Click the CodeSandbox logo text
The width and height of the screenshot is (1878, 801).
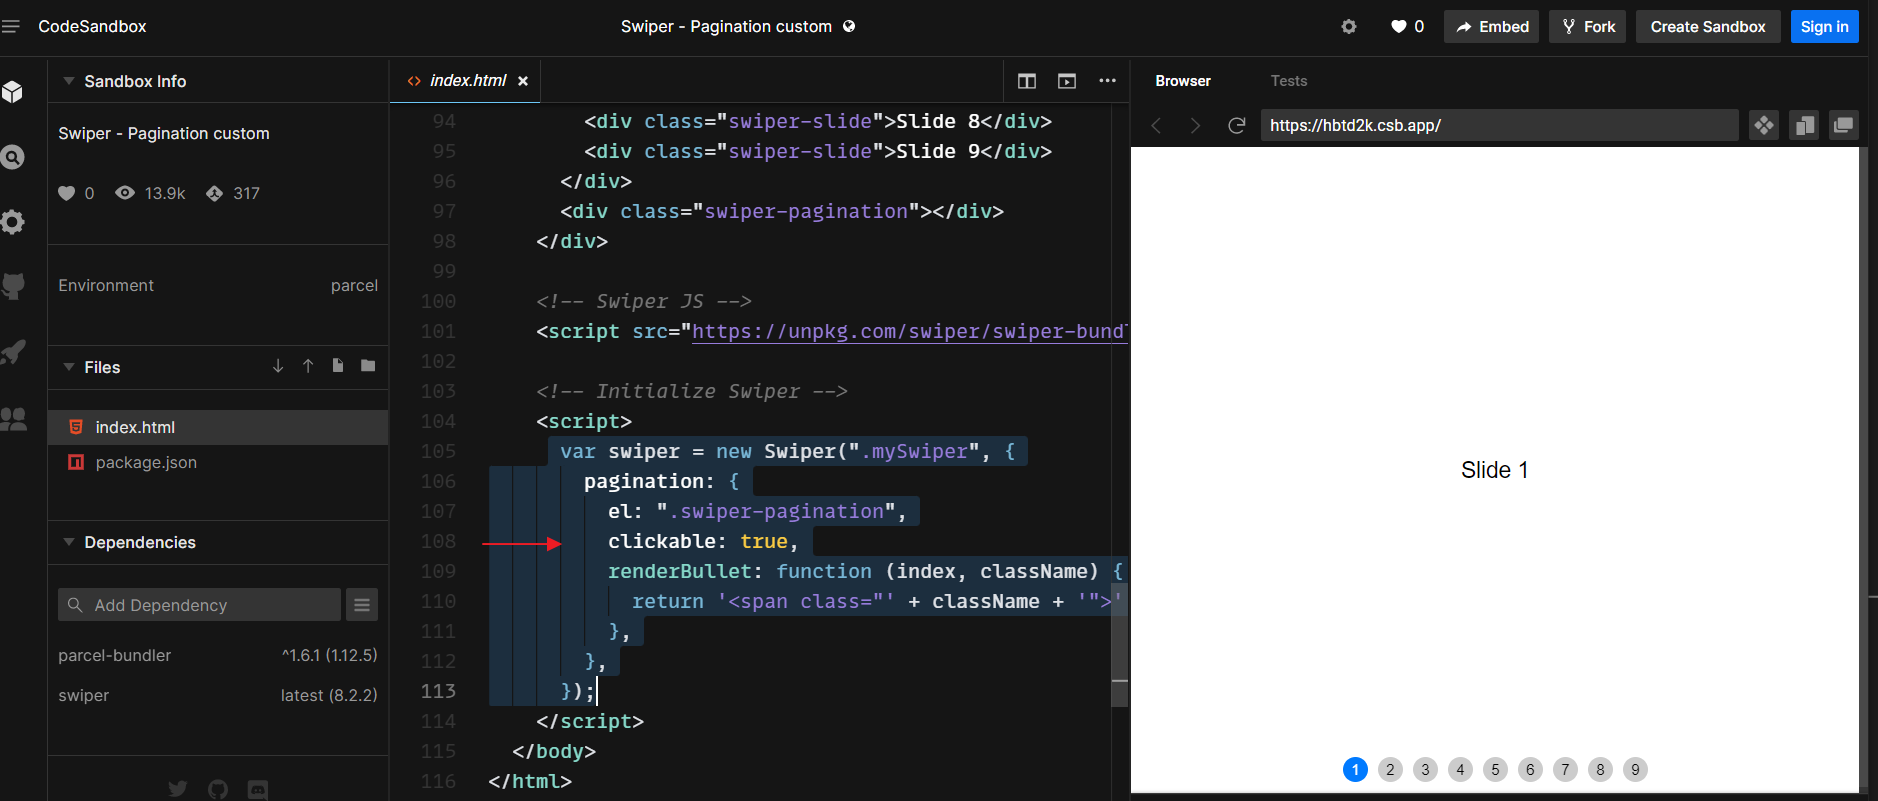[92, 27]
